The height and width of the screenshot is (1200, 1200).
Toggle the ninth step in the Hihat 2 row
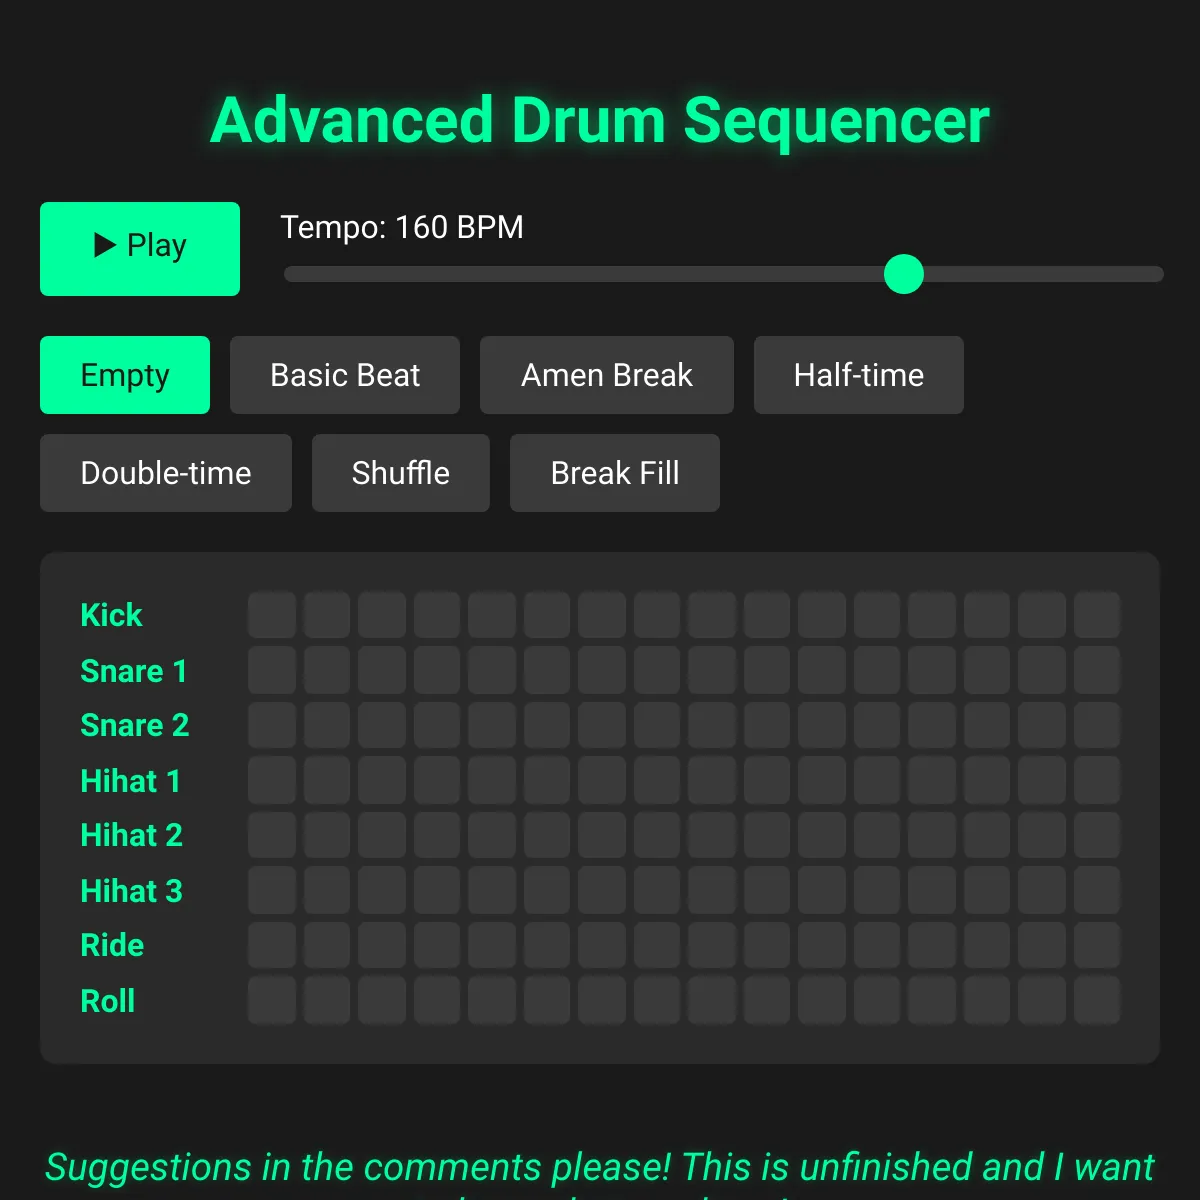(x=712, y=835)
